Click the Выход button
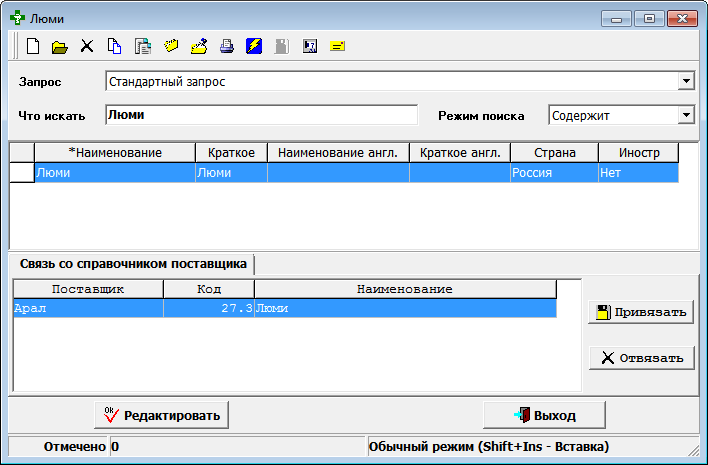708x465 pixels. coord(543,414)
